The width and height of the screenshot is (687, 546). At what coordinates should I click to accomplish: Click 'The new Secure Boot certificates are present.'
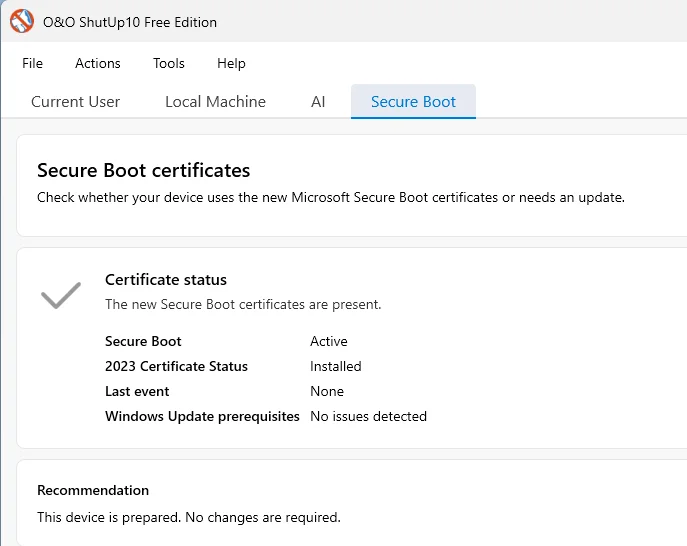(x=243, y=304)
